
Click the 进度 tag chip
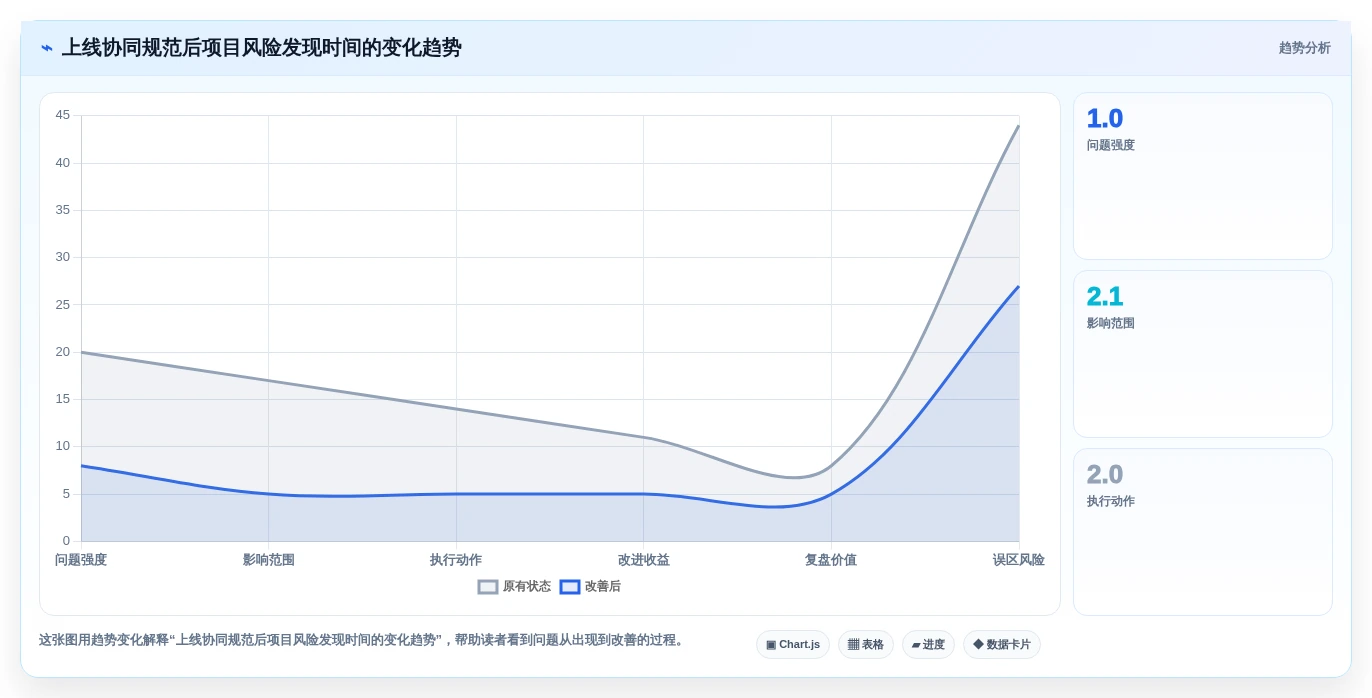pos(928,645)
